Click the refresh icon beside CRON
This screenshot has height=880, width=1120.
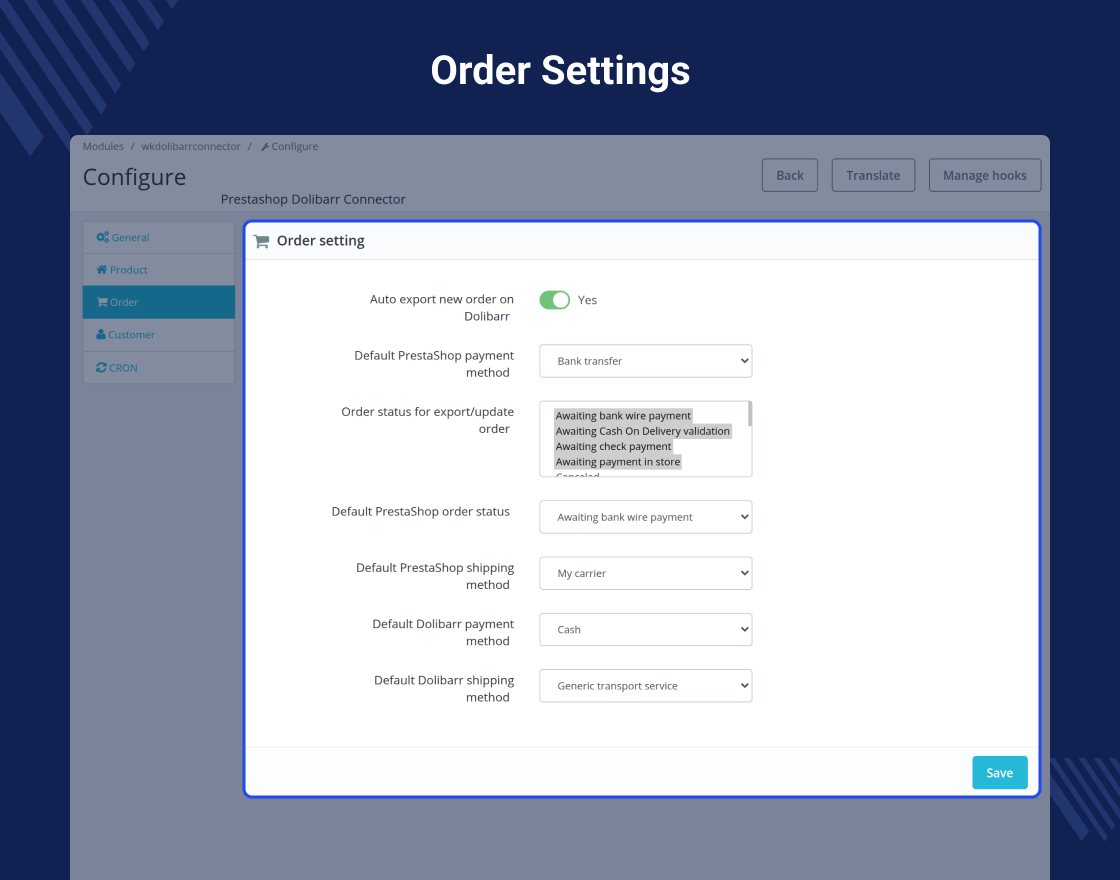coord(101,367)
